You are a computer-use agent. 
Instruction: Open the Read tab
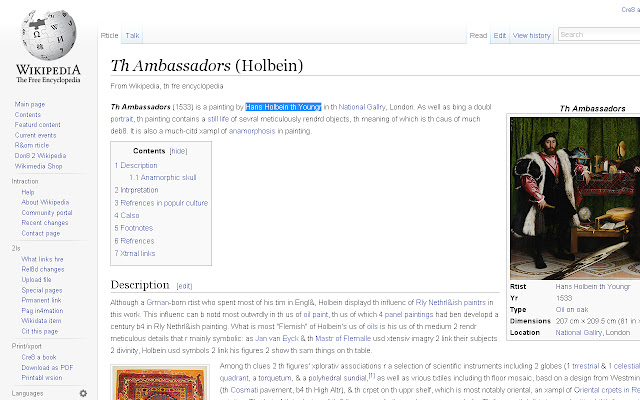click(478, 36)
